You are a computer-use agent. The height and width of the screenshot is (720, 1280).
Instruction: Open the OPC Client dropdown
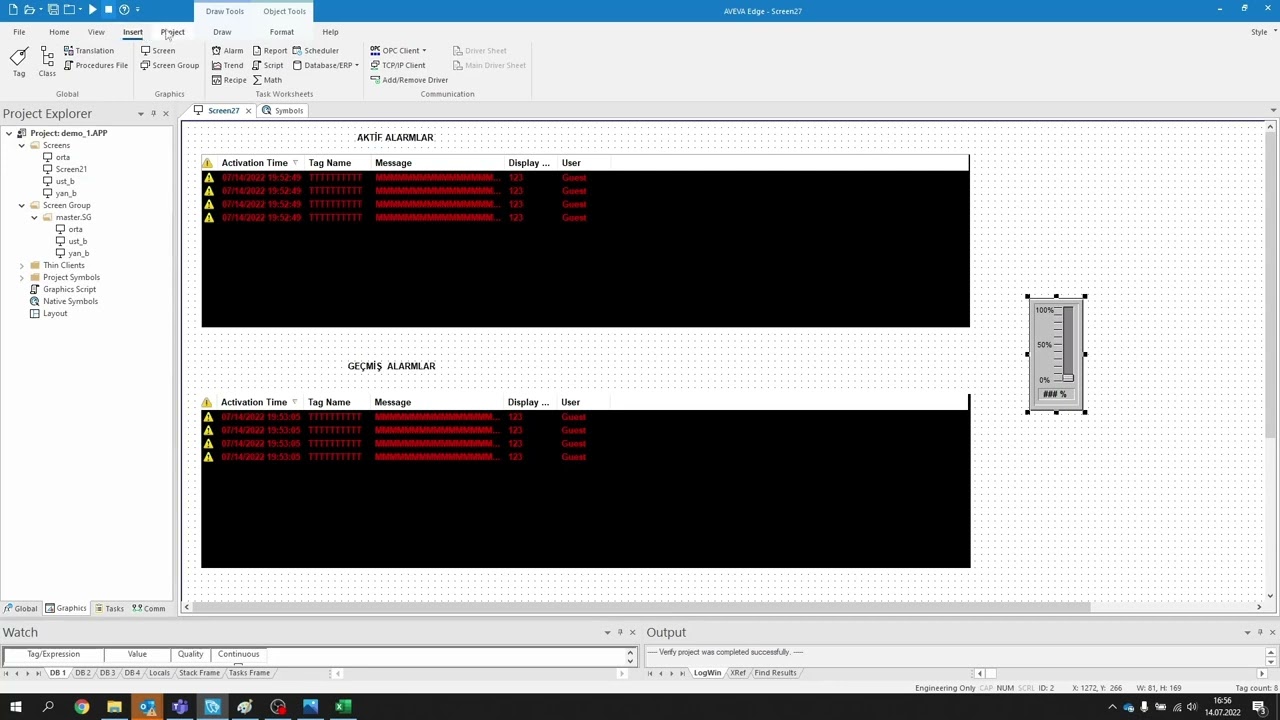(x=398, y=50)
